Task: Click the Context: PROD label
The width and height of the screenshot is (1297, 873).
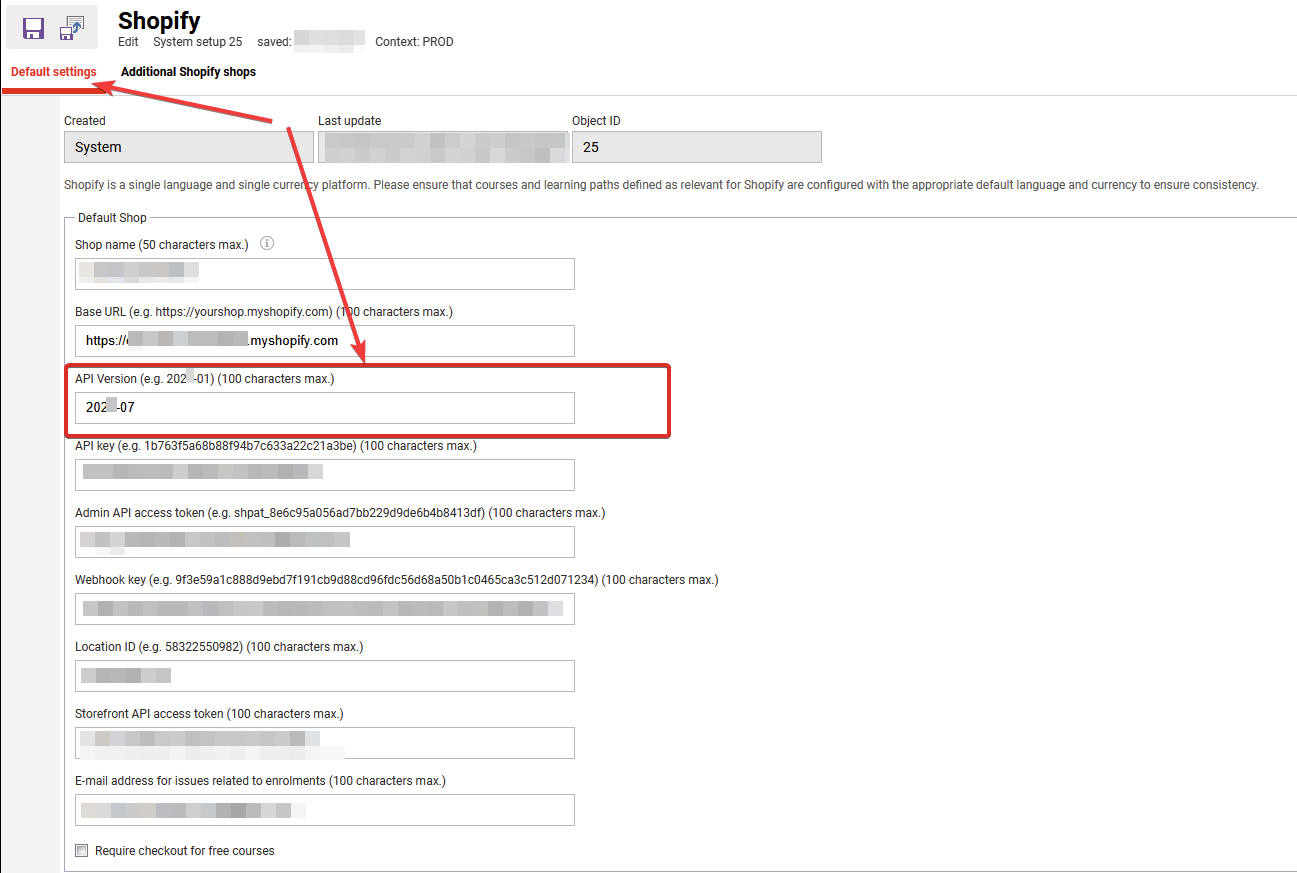Action: point(414,42)
